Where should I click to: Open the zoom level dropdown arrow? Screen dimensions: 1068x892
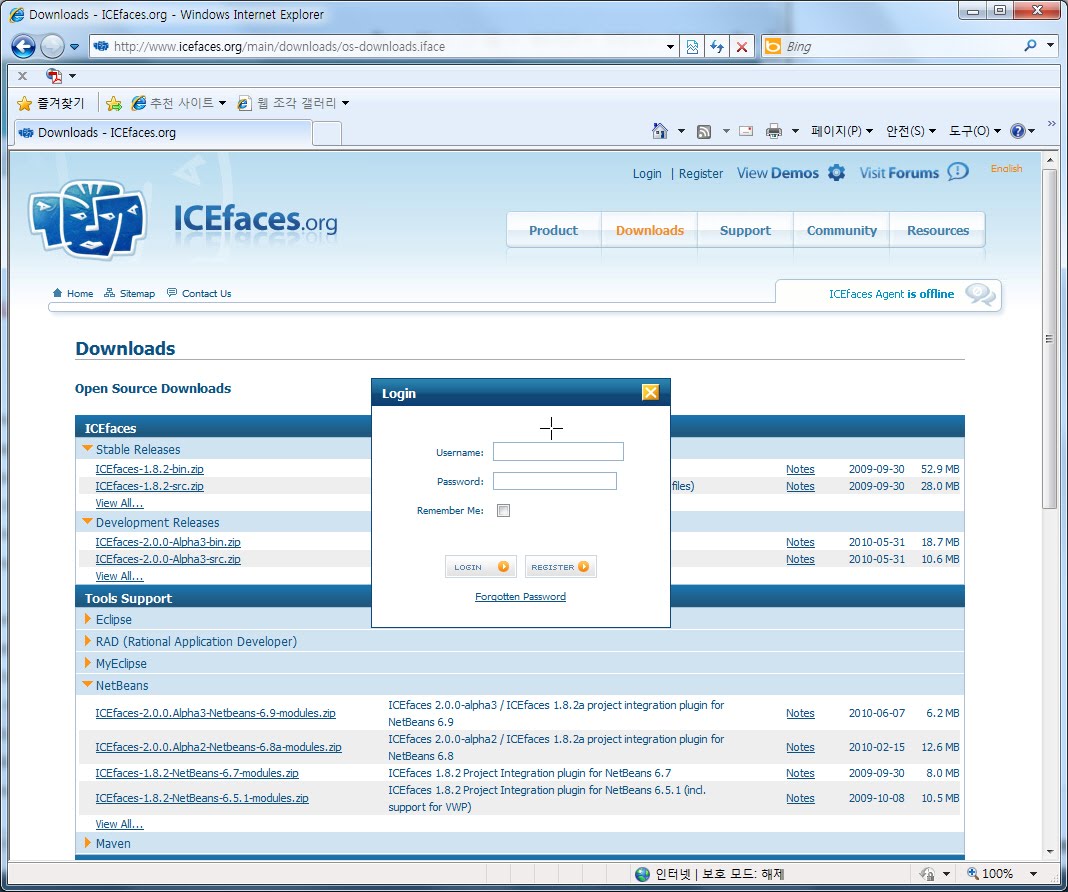(1033, 874)
